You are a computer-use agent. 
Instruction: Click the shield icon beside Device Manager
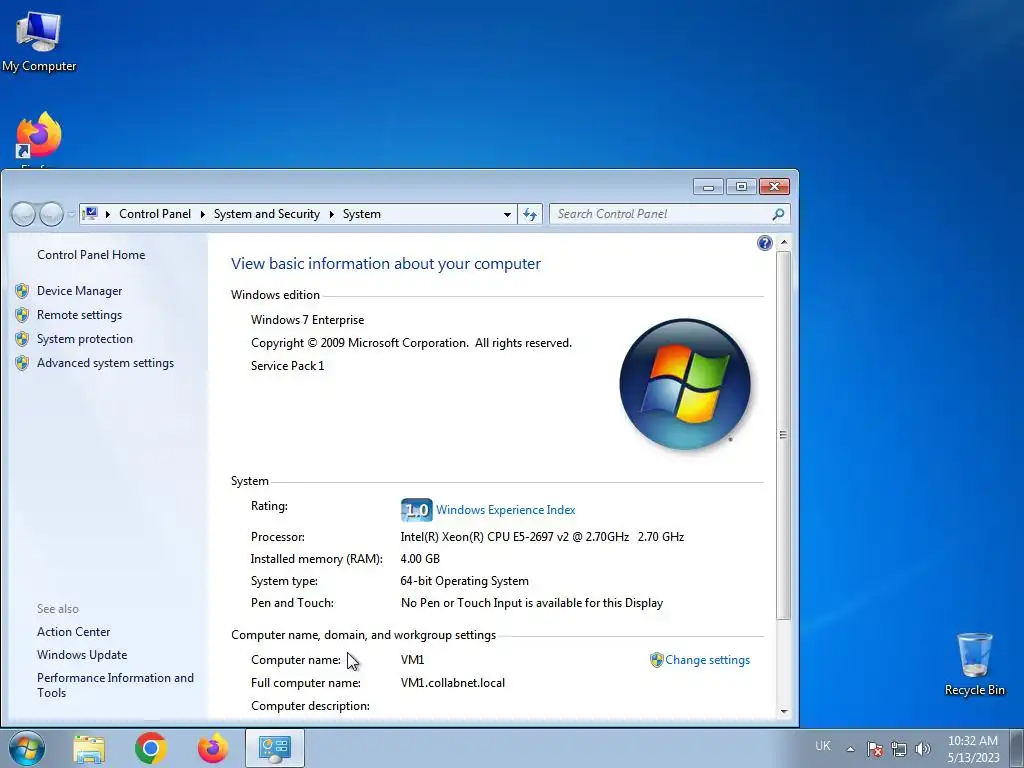[22, 291]
